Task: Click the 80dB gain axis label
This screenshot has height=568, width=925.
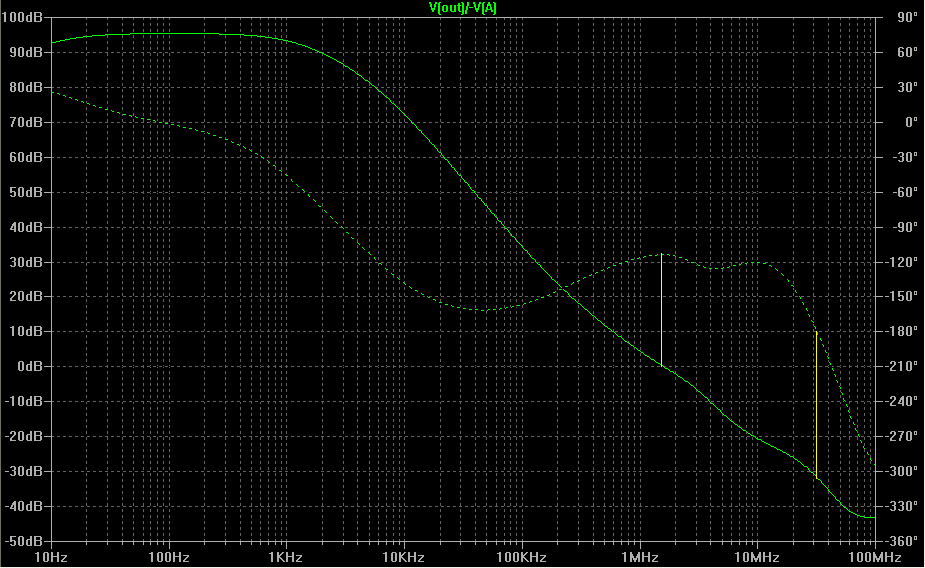Action: [26, 87]
